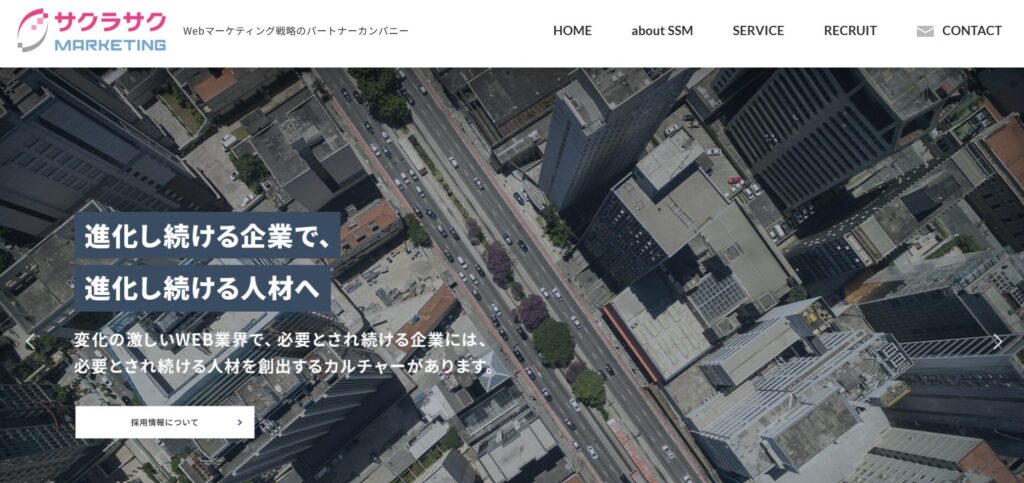Click the heading 進化し続ける企業で、
The height and width of the screenshot is (483, 1024).
(x=207, y=237)
